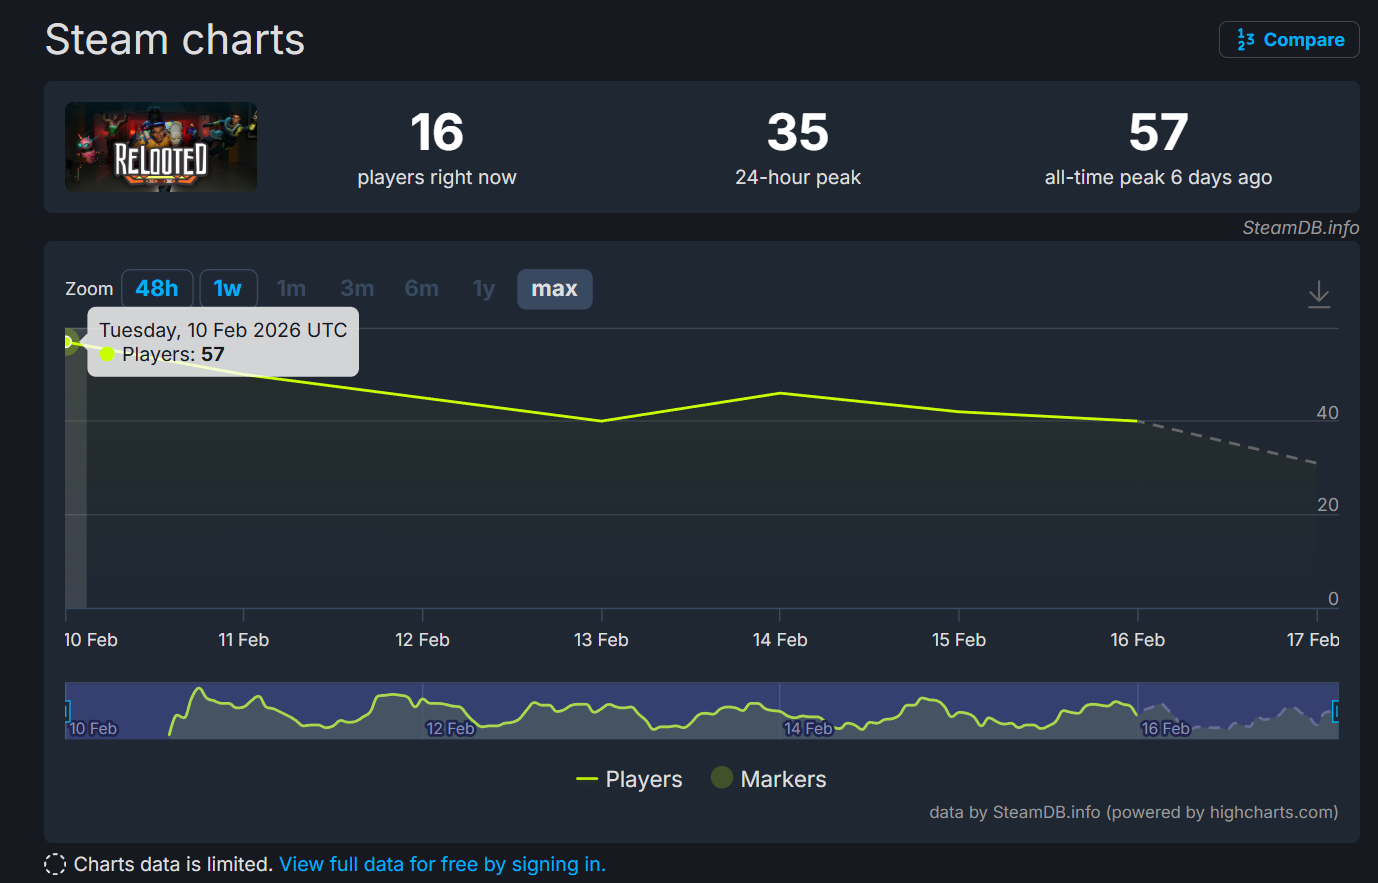Click the dashed loading circle icon
The width and height of the screenshot is (1378, 883).
pos(56,864)
